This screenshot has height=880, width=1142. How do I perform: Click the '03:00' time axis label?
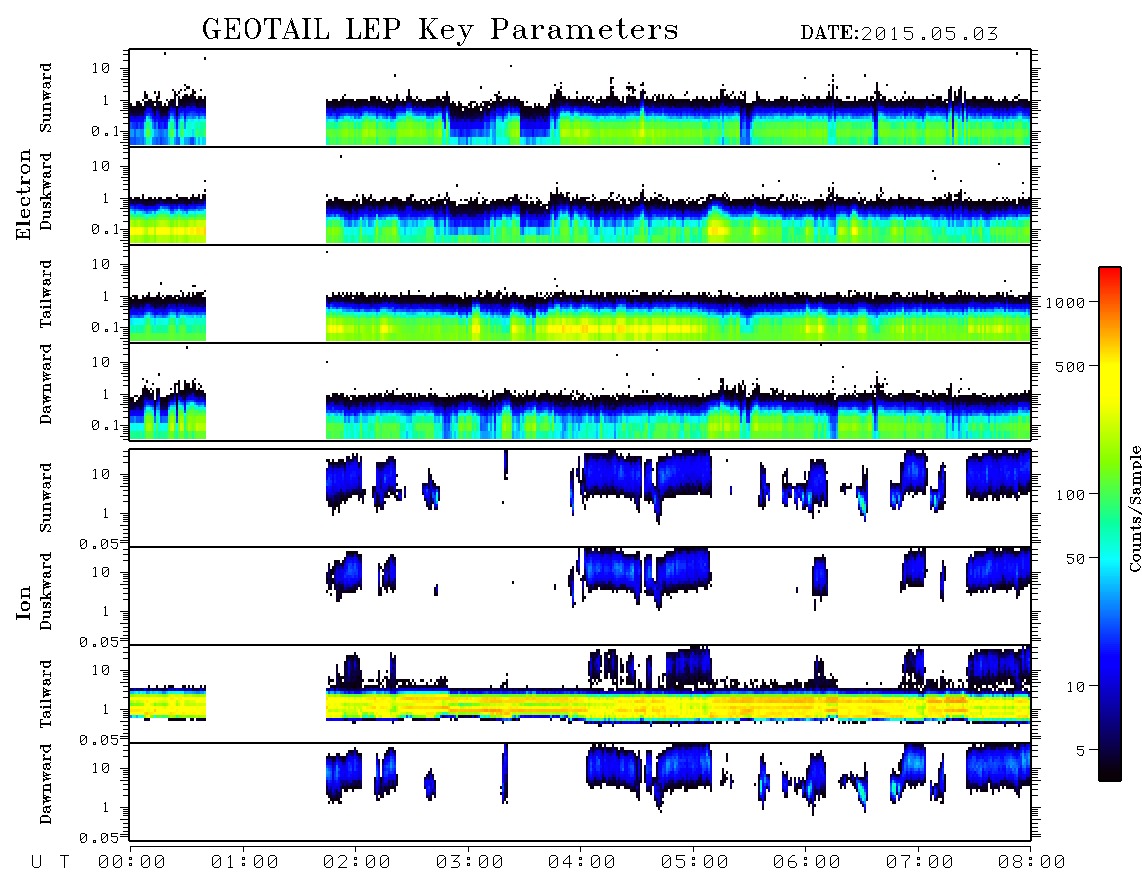[470, 862]
